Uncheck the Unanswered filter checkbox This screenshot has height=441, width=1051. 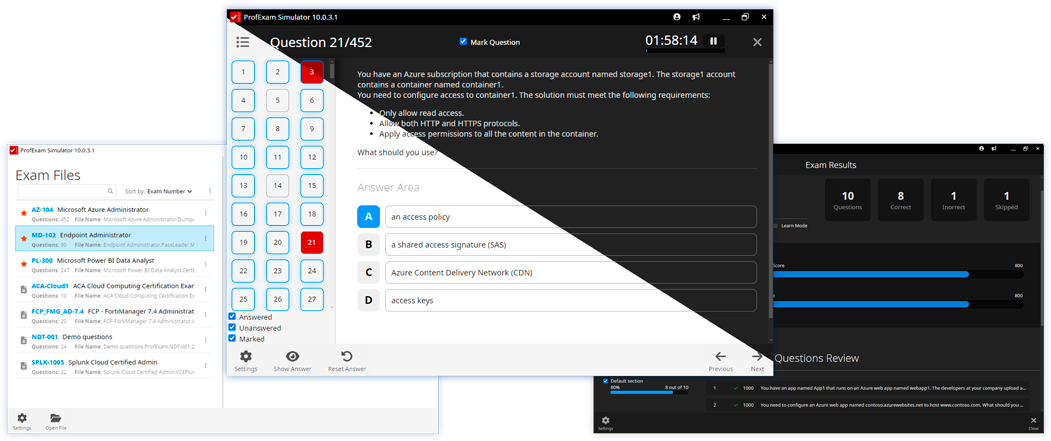tap(232, 328)
